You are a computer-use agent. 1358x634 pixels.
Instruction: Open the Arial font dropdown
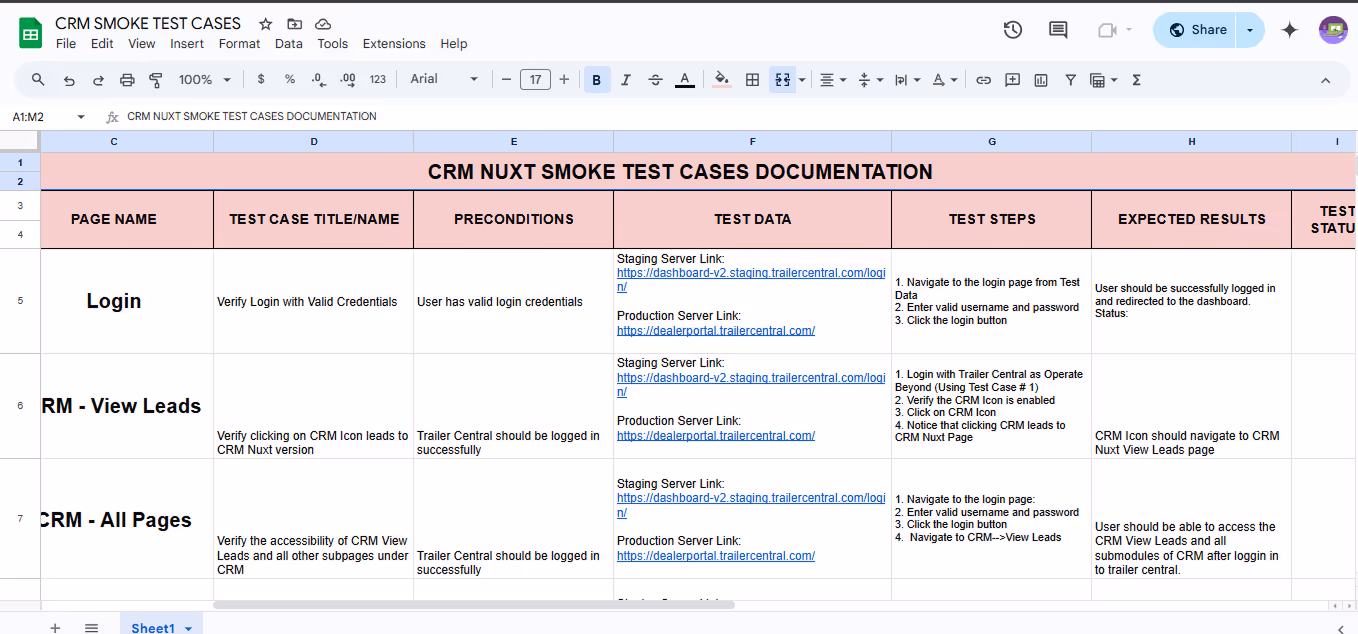444,80
